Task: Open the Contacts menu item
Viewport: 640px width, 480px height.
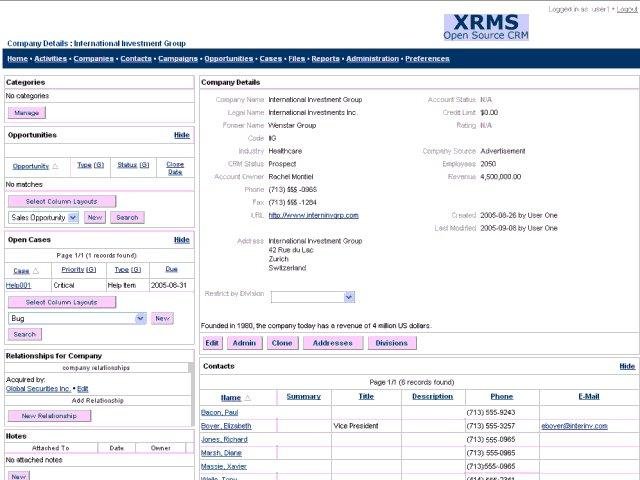Action: [x=136, y=59]
